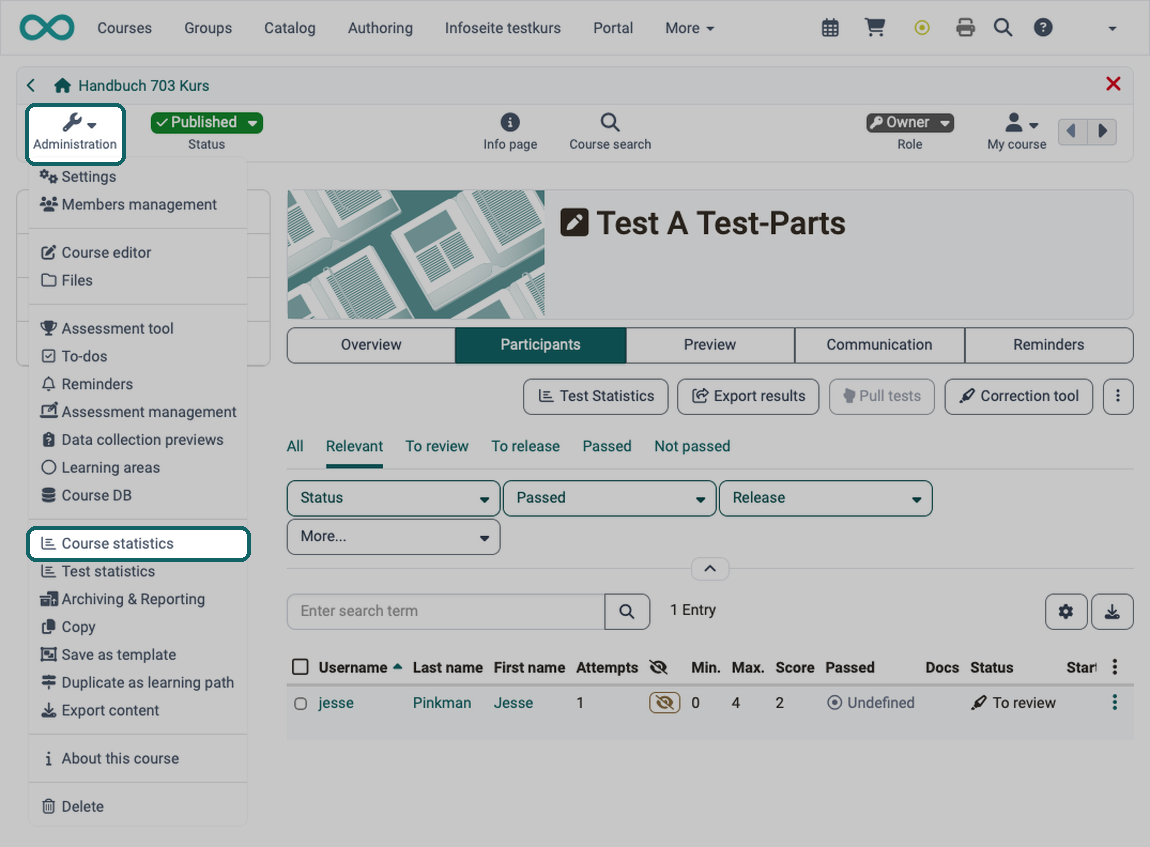Screen dimensions: 1150x847
Task: Tick the checkbox for user jesse
Action: [301, 703]
